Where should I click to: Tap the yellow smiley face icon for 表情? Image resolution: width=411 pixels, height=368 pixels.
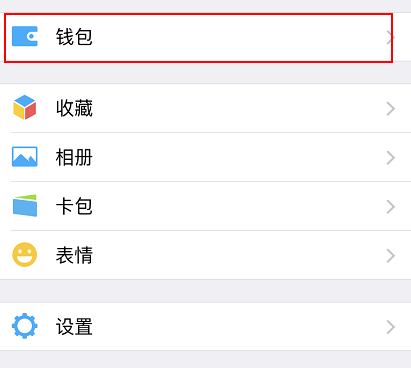point(25,255)
